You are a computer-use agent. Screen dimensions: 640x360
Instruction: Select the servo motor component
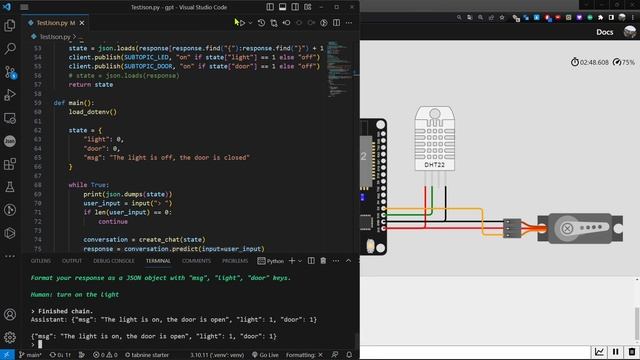[x=580, y=229]
